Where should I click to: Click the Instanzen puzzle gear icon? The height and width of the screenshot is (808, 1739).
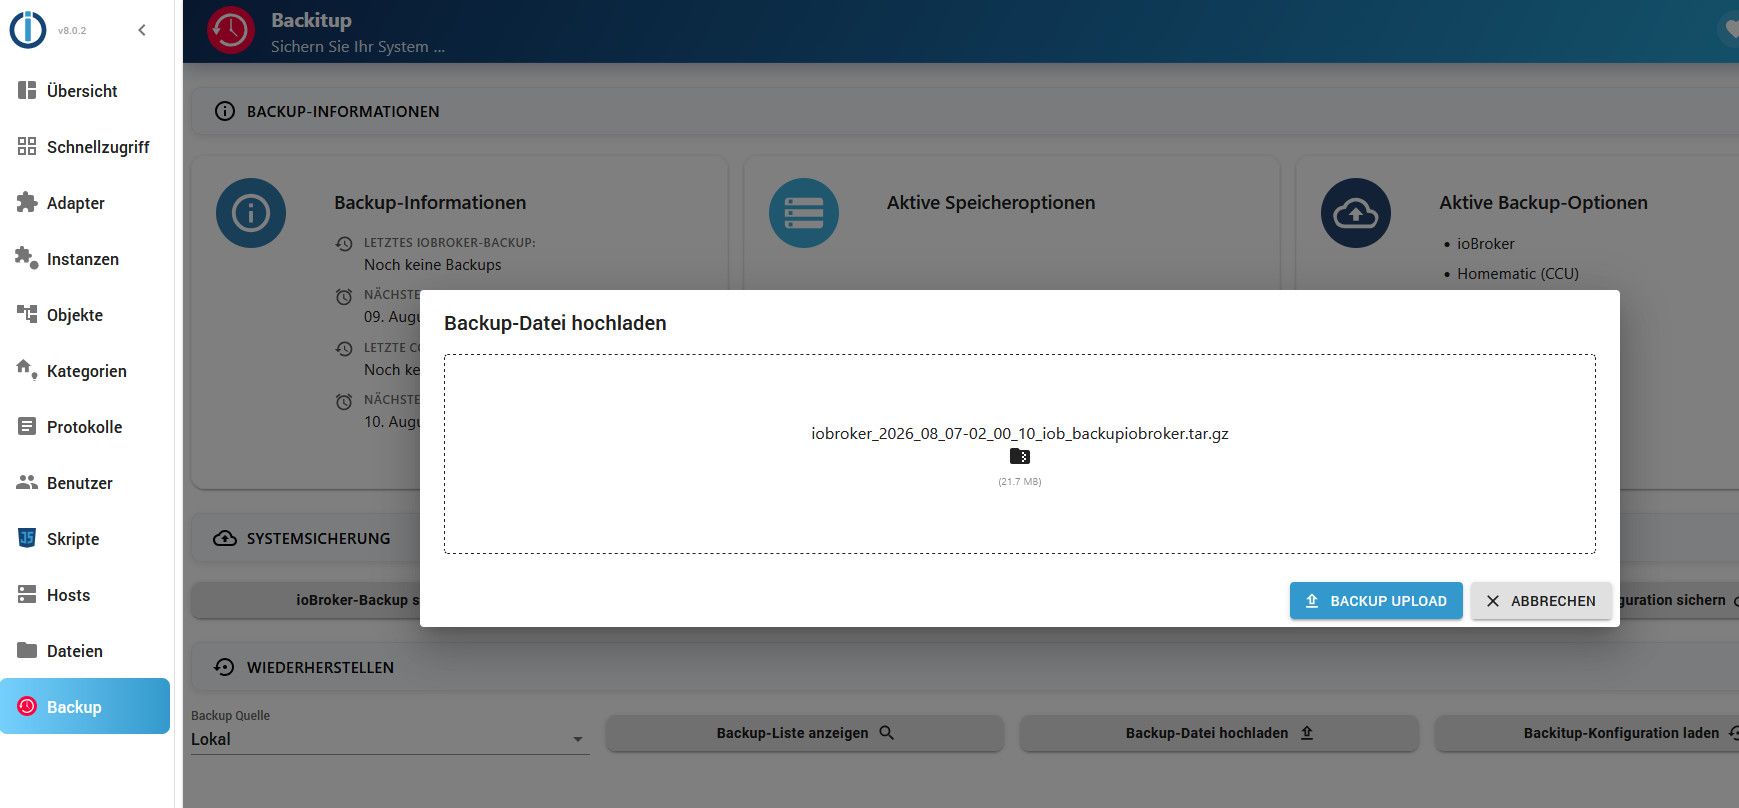[27, 258]
